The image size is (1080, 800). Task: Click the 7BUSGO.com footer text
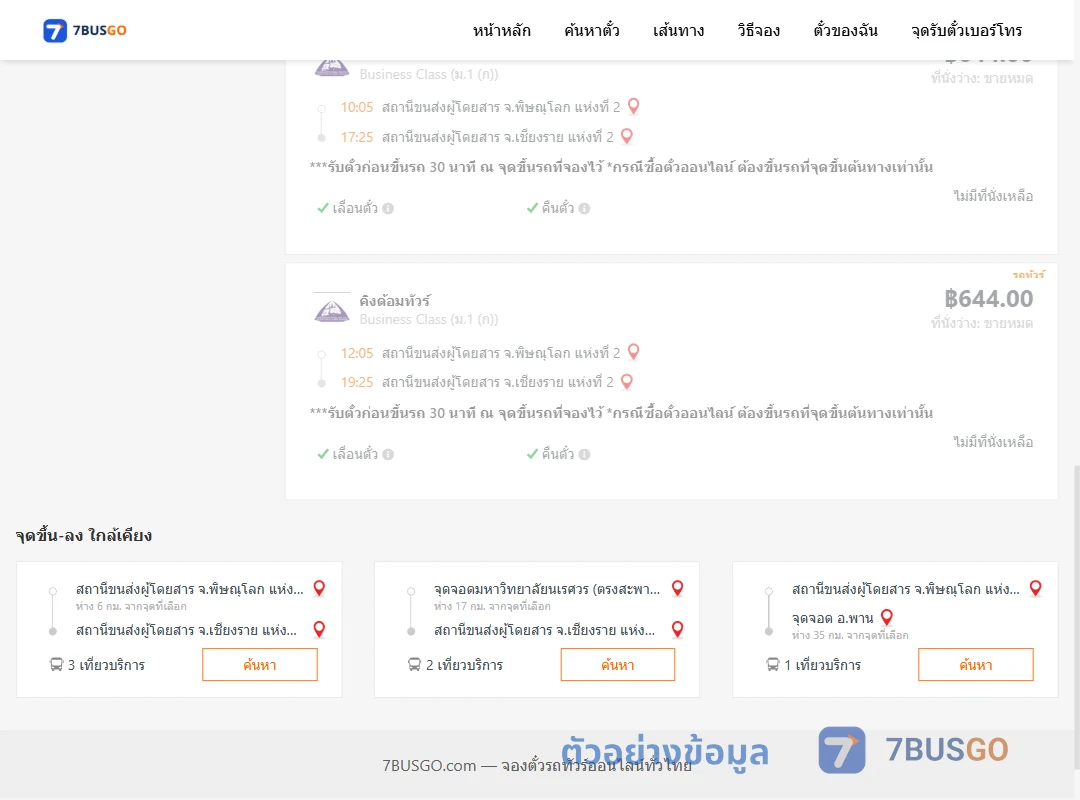click(x=537, y=766)
